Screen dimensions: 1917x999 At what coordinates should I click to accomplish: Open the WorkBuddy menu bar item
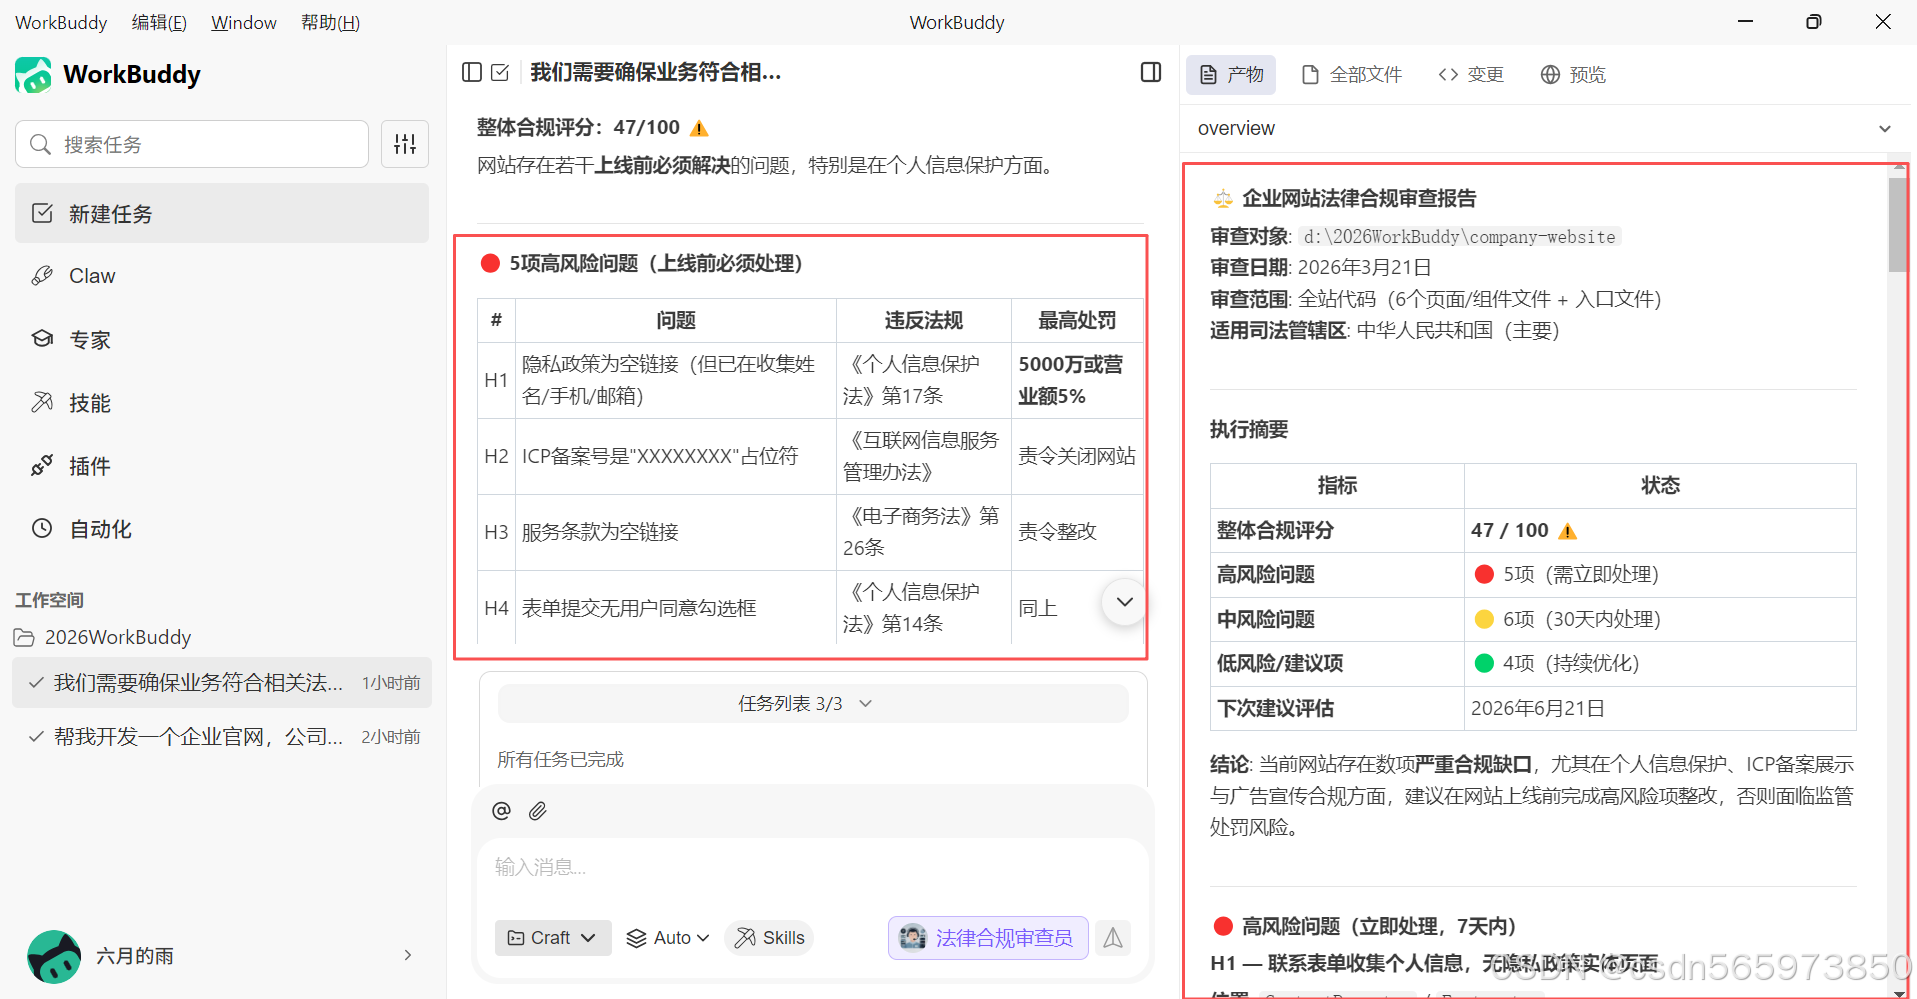[x=61, y=22]
